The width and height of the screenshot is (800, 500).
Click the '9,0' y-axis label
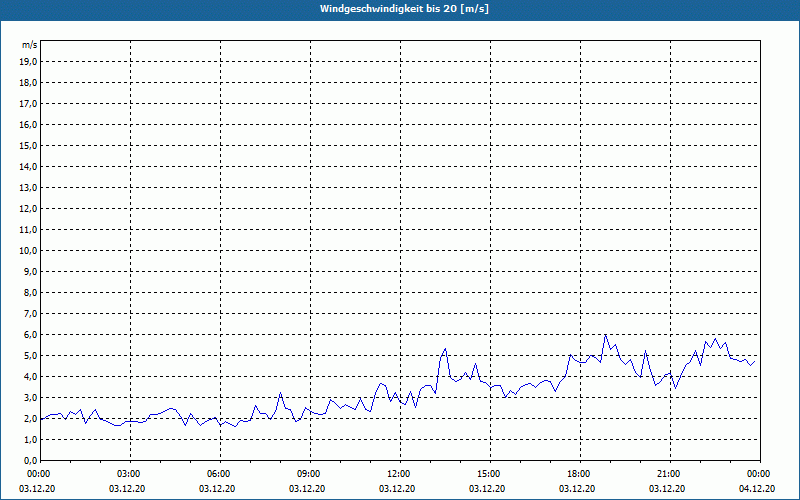pos(31,271)
